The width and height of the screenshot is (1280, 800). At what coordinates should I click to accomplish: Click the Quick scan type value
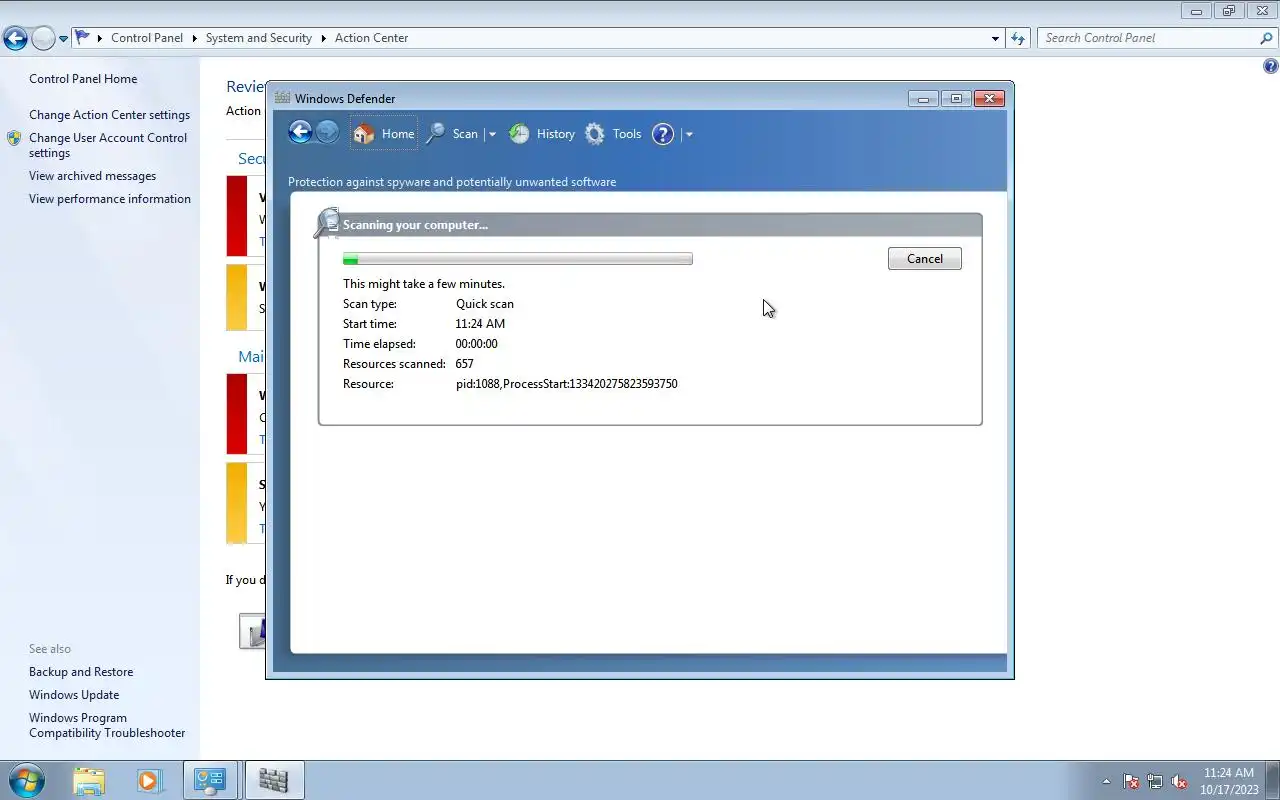point(485,304)
